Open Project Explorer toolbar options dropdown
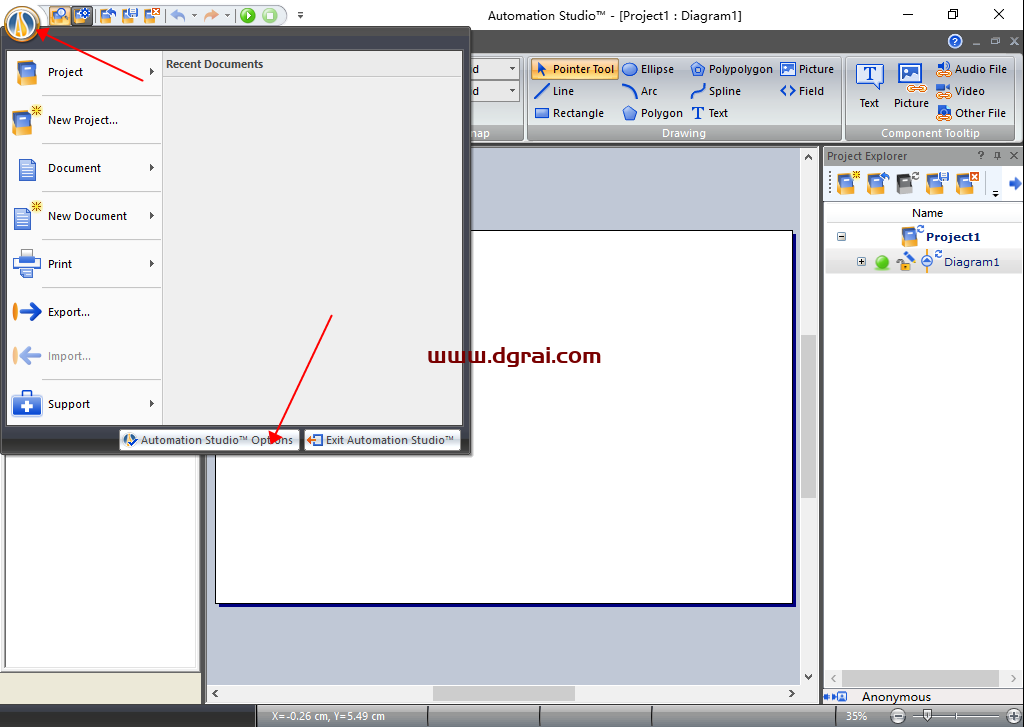Image resolution: width=1024 pixels, height=727 pixels. click(x=995, y=193)
